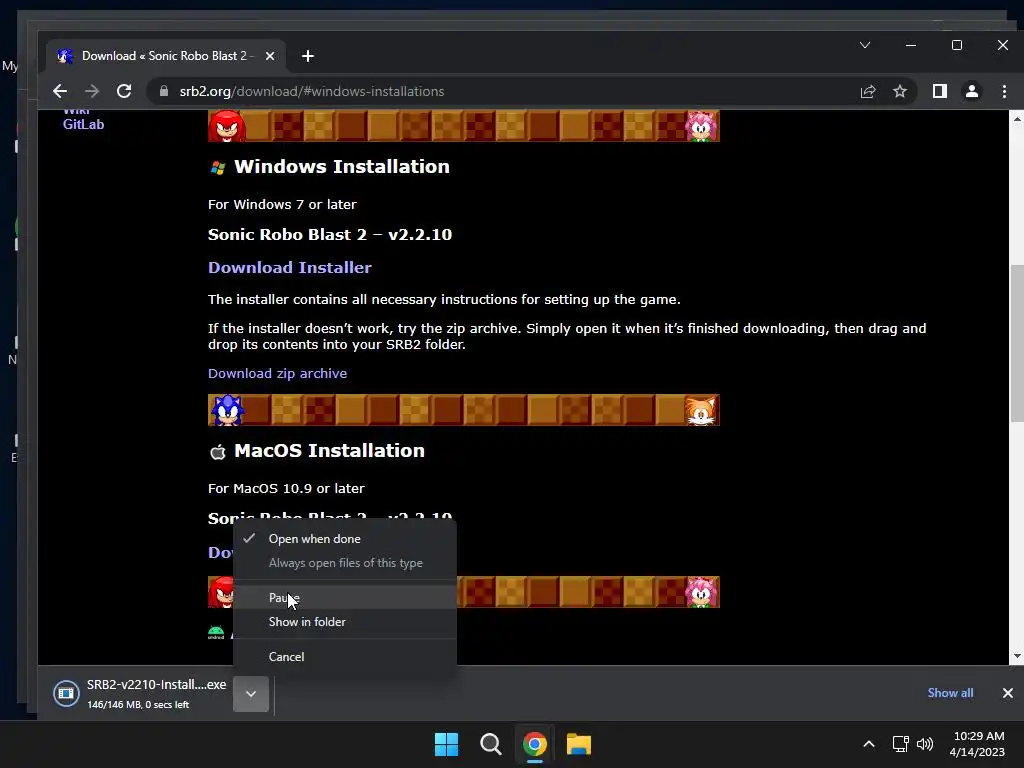
Task: Open the GitLab sidebar link
Action: pyautogui.click(x=83, y=124)
